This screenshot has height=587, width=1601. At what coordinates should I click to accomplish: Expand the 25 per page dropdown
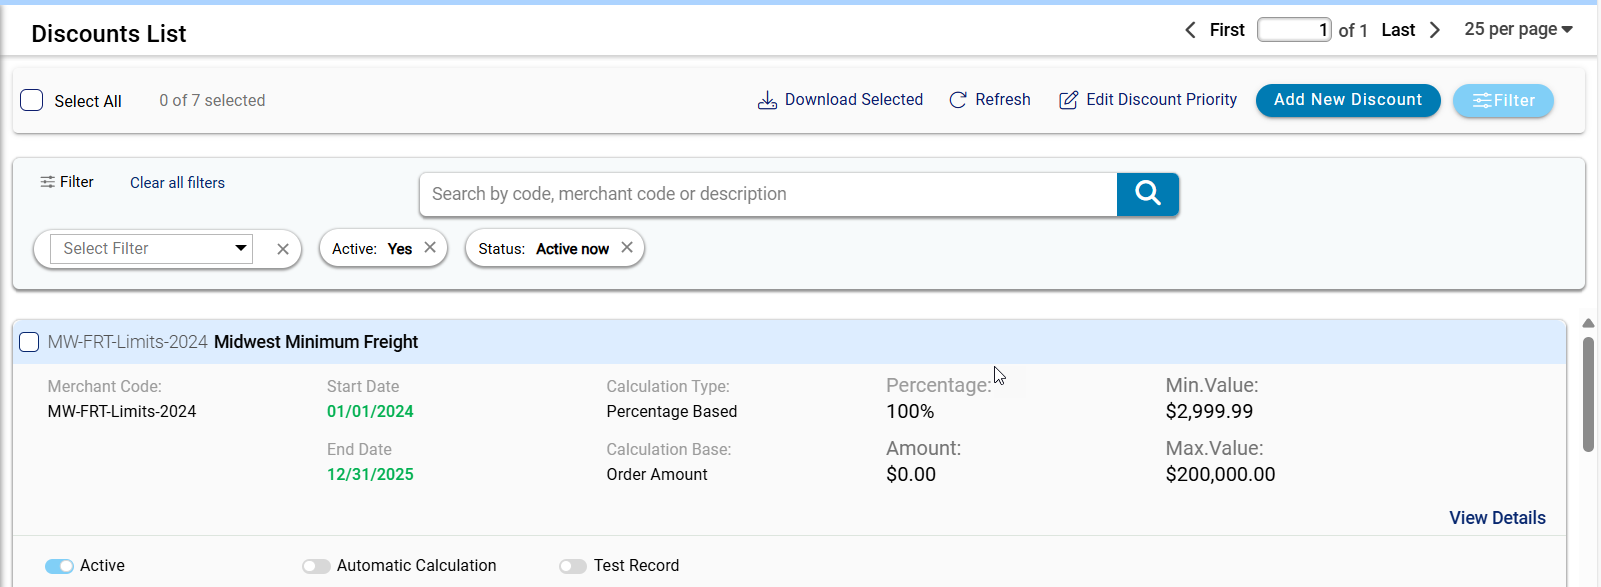click(1517, 30)
